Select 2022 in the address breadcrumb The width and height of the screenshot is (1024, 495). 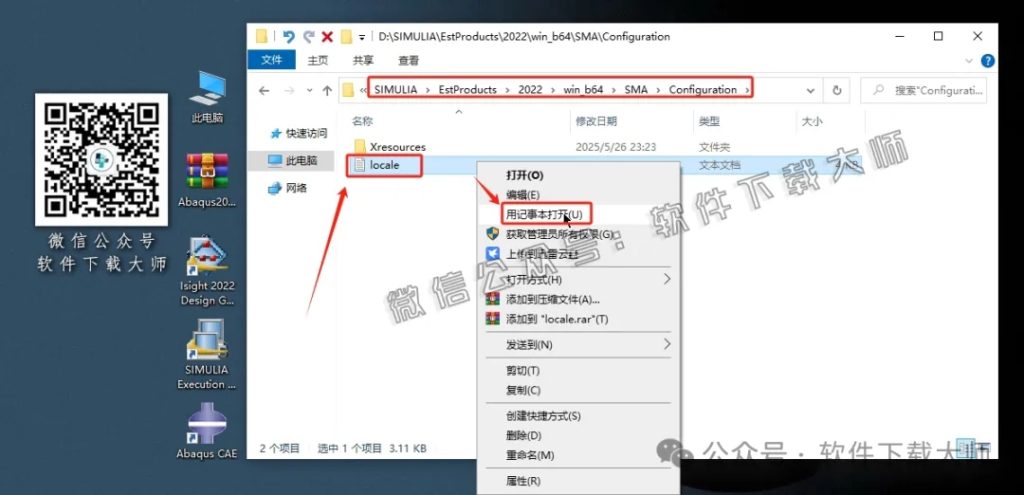(530, 89)
